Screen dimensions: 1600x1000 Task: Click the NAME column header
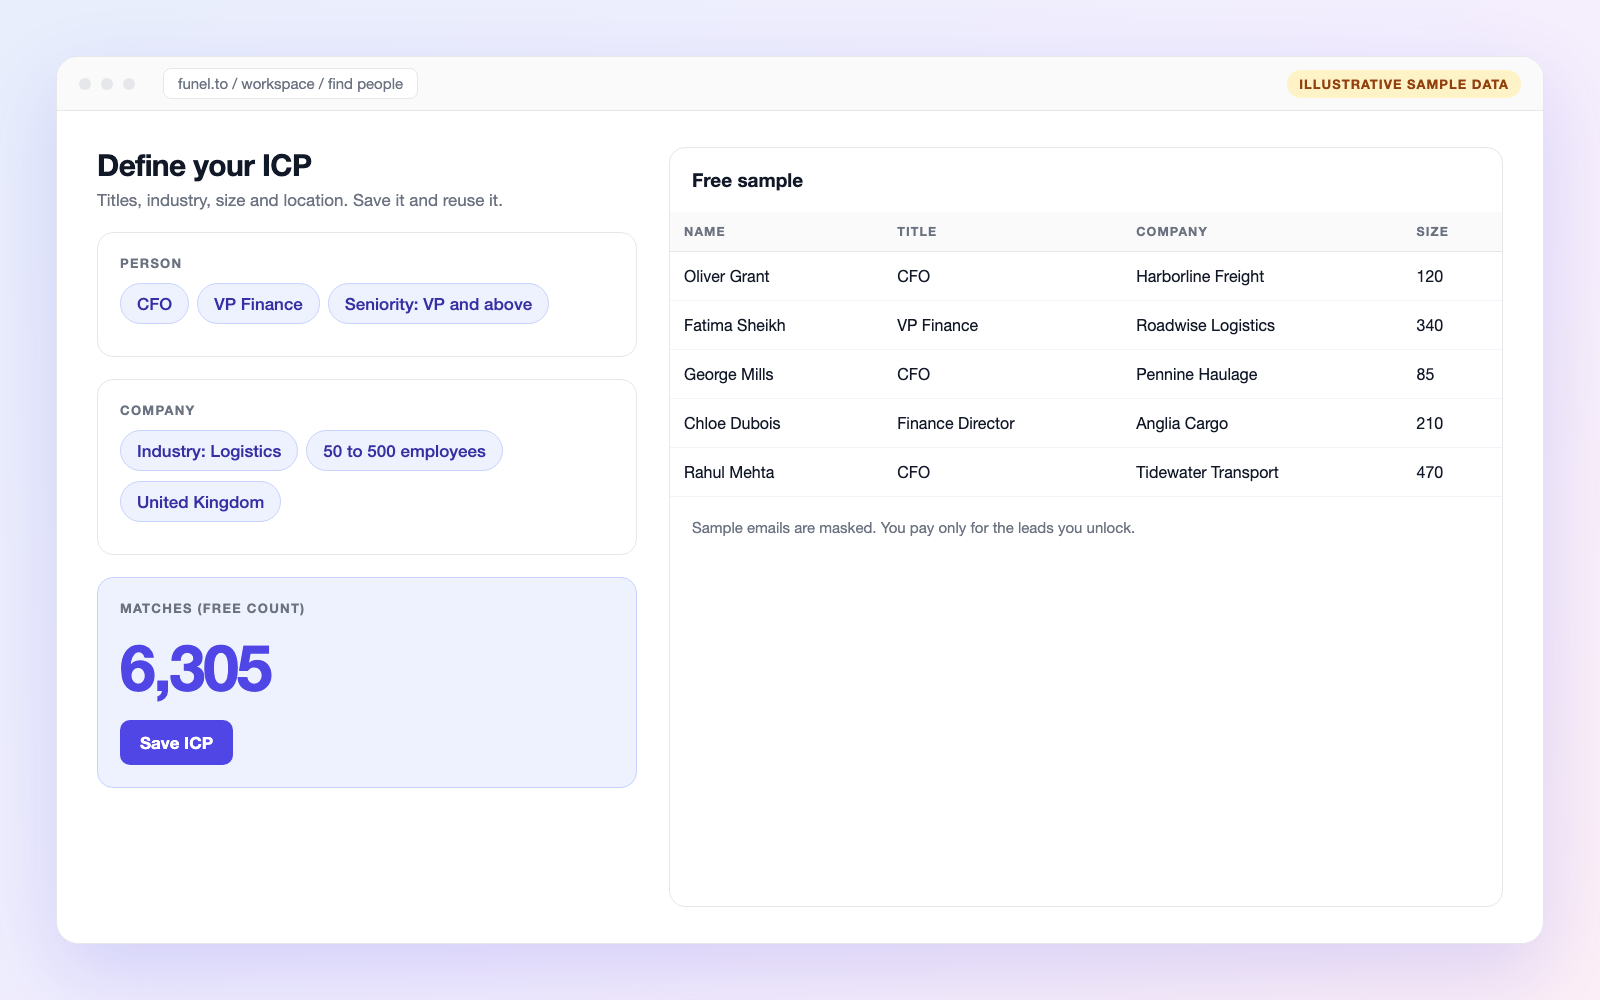pyautogui.click(x=704, y=231)
